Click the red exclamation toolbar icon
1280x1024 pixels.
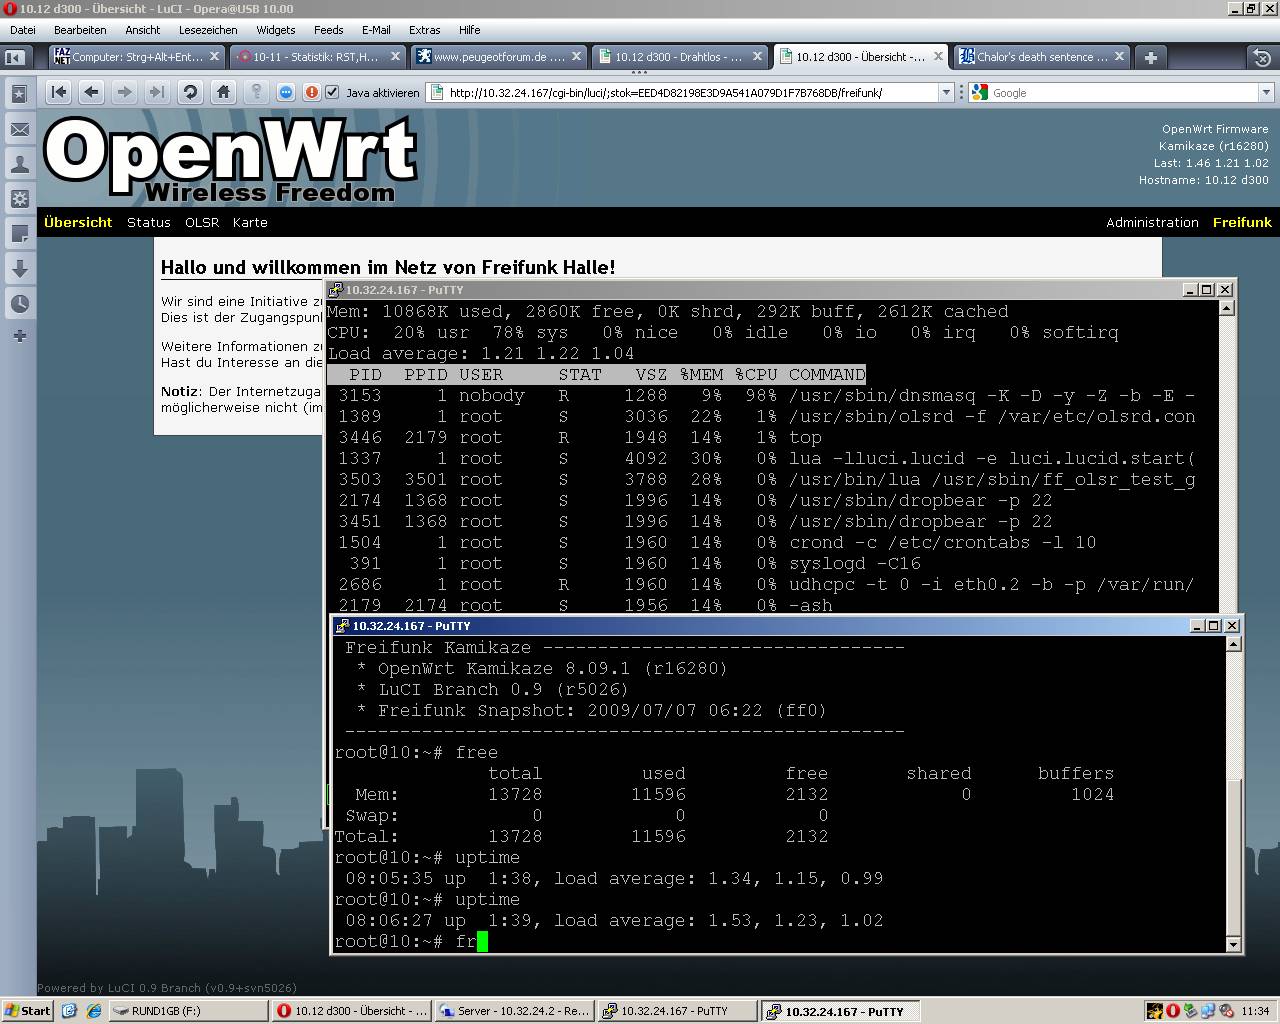[311, 92]
